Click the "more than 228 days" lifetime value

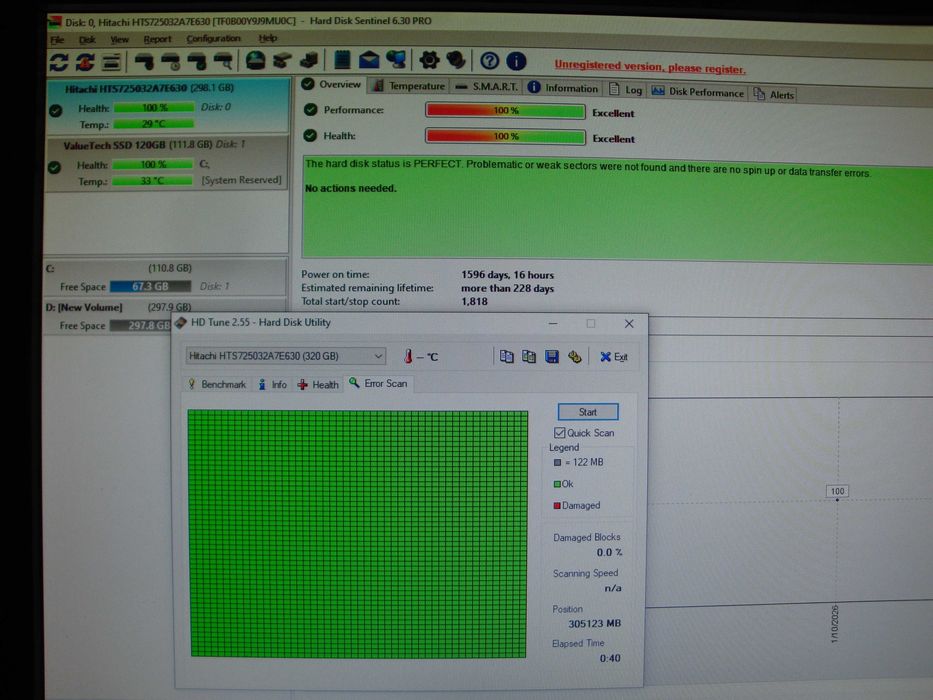point(508,289)
